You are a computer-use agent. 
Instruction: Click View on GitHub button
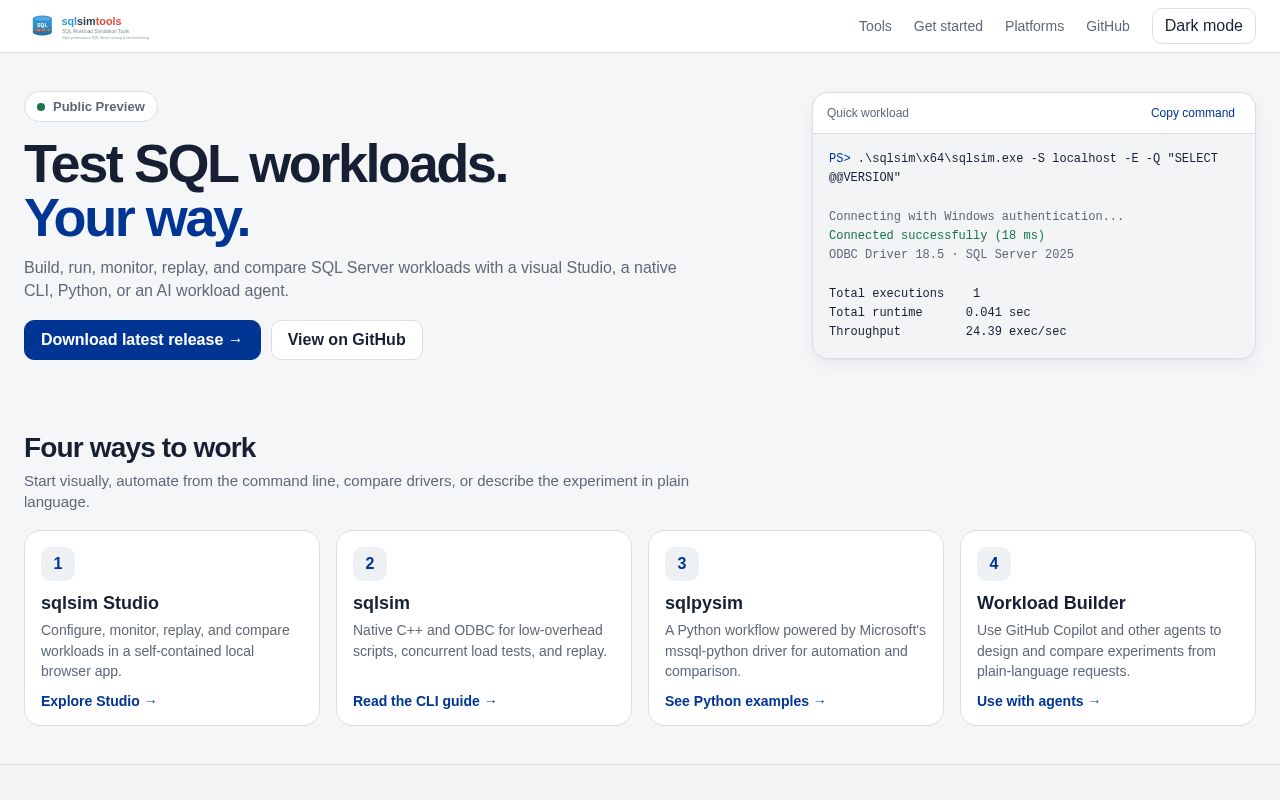347,340
